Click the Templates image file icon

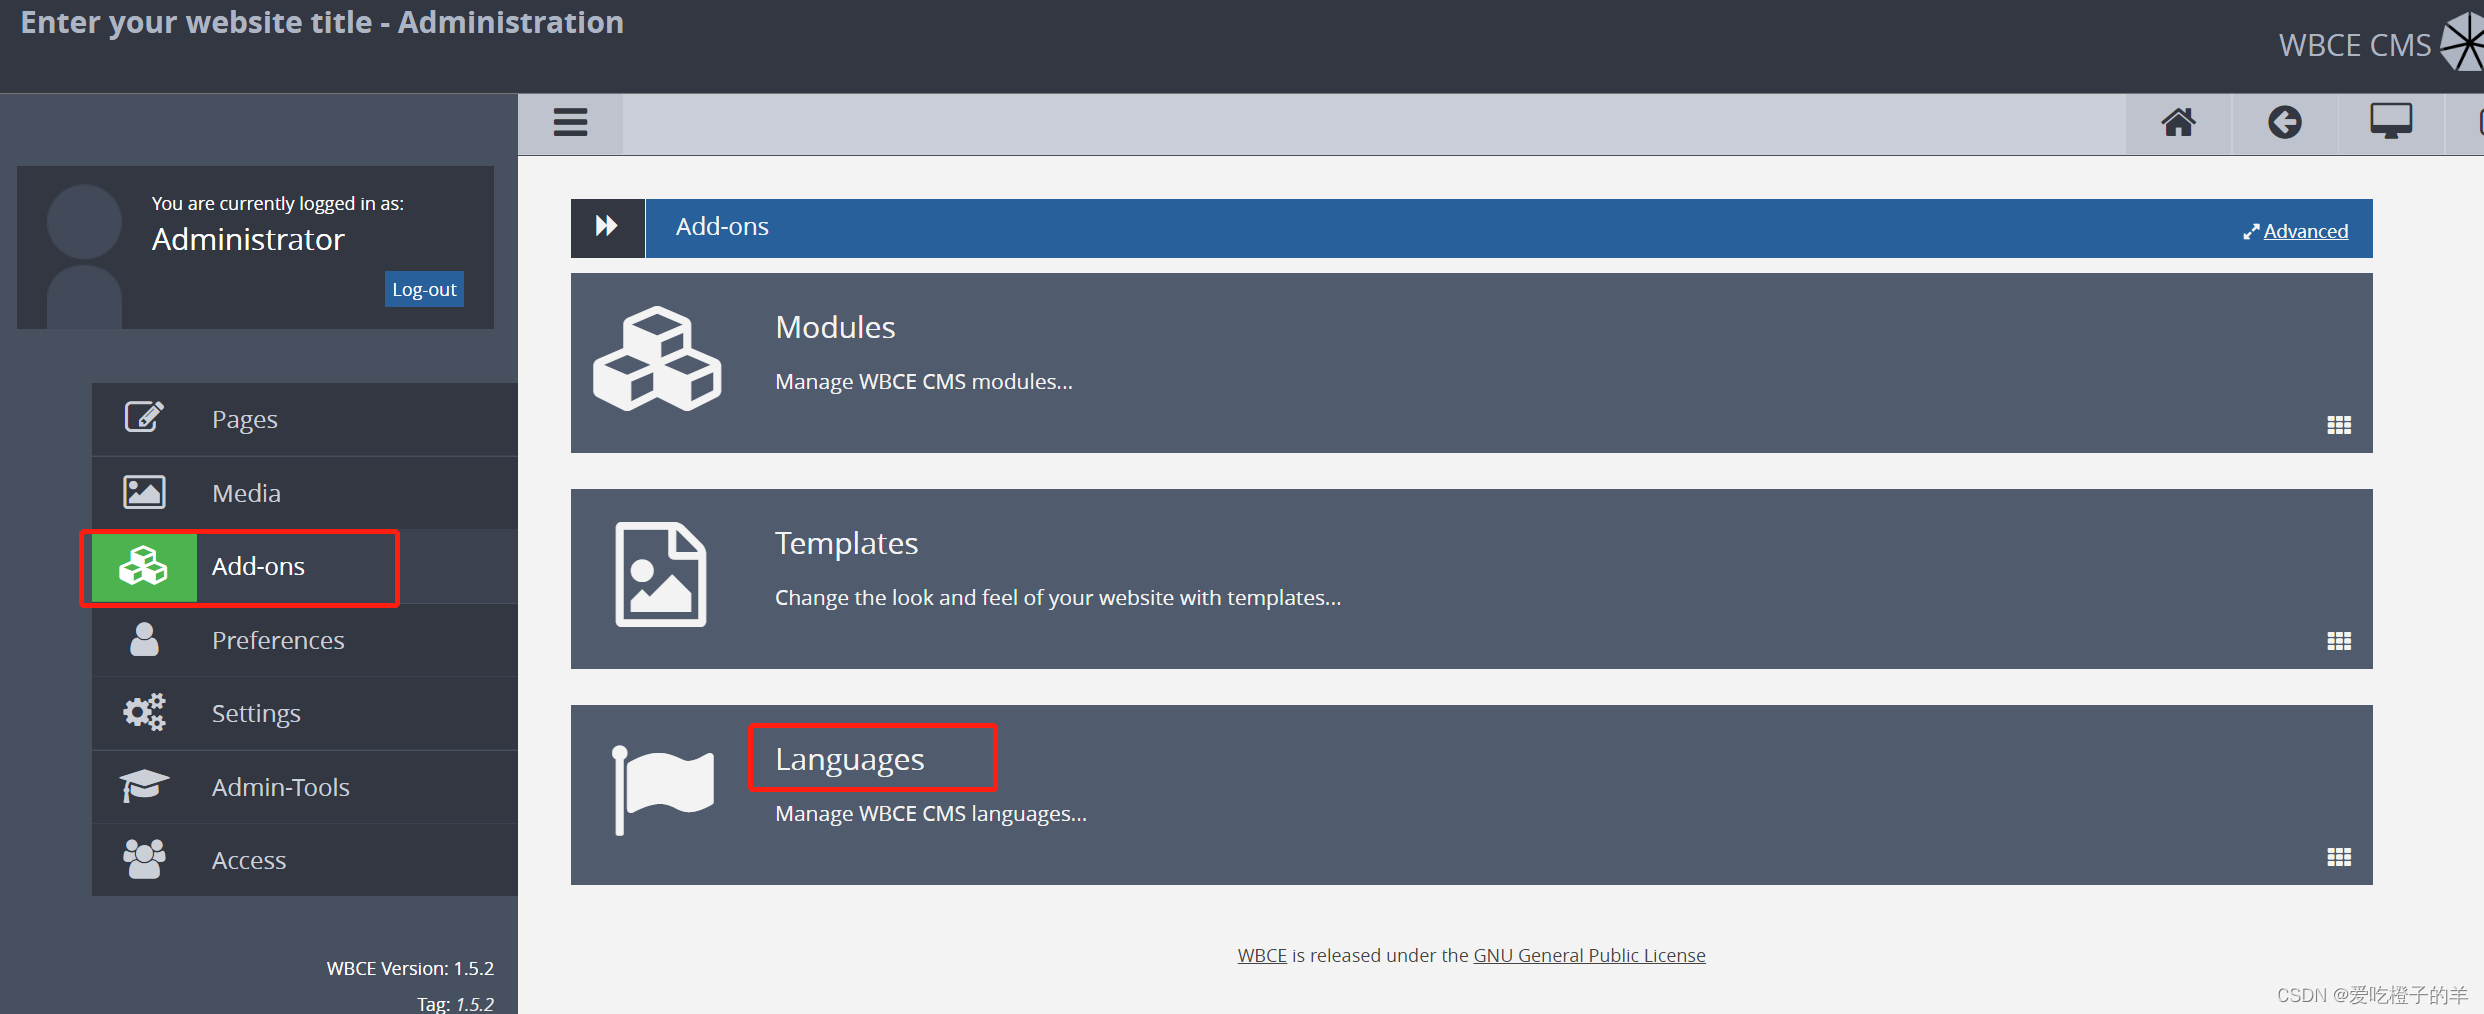pos(660,574)
